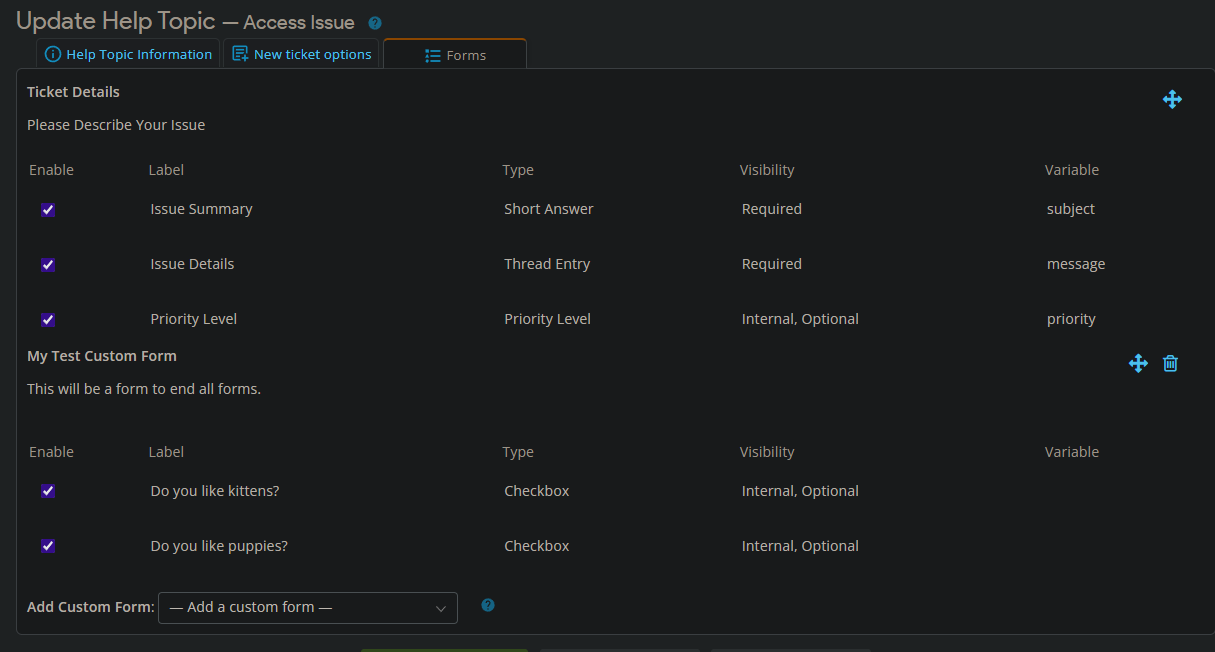Click help icon next to Add Custom Form
Screen dimensions: 1215x652
pyautogui.click(x=488, y=605)
